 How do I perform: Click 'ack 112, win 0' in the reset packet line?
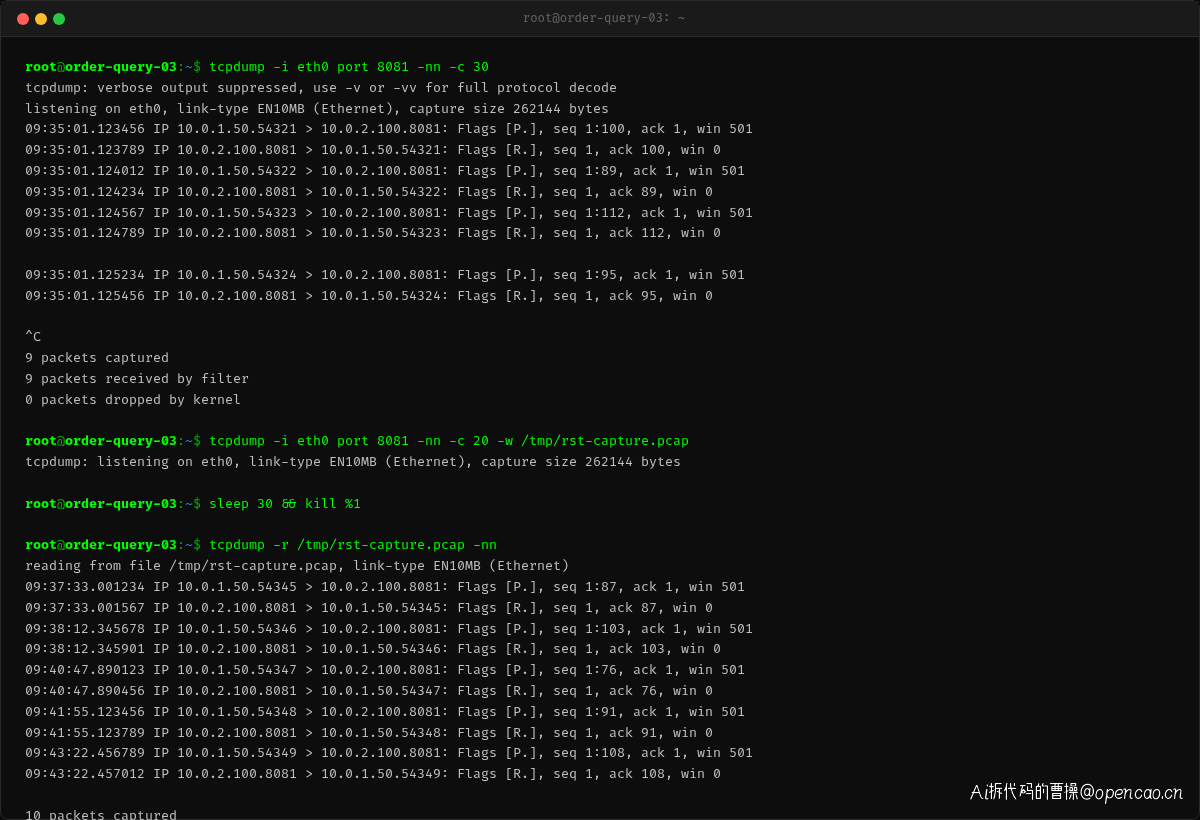(665, 233)
